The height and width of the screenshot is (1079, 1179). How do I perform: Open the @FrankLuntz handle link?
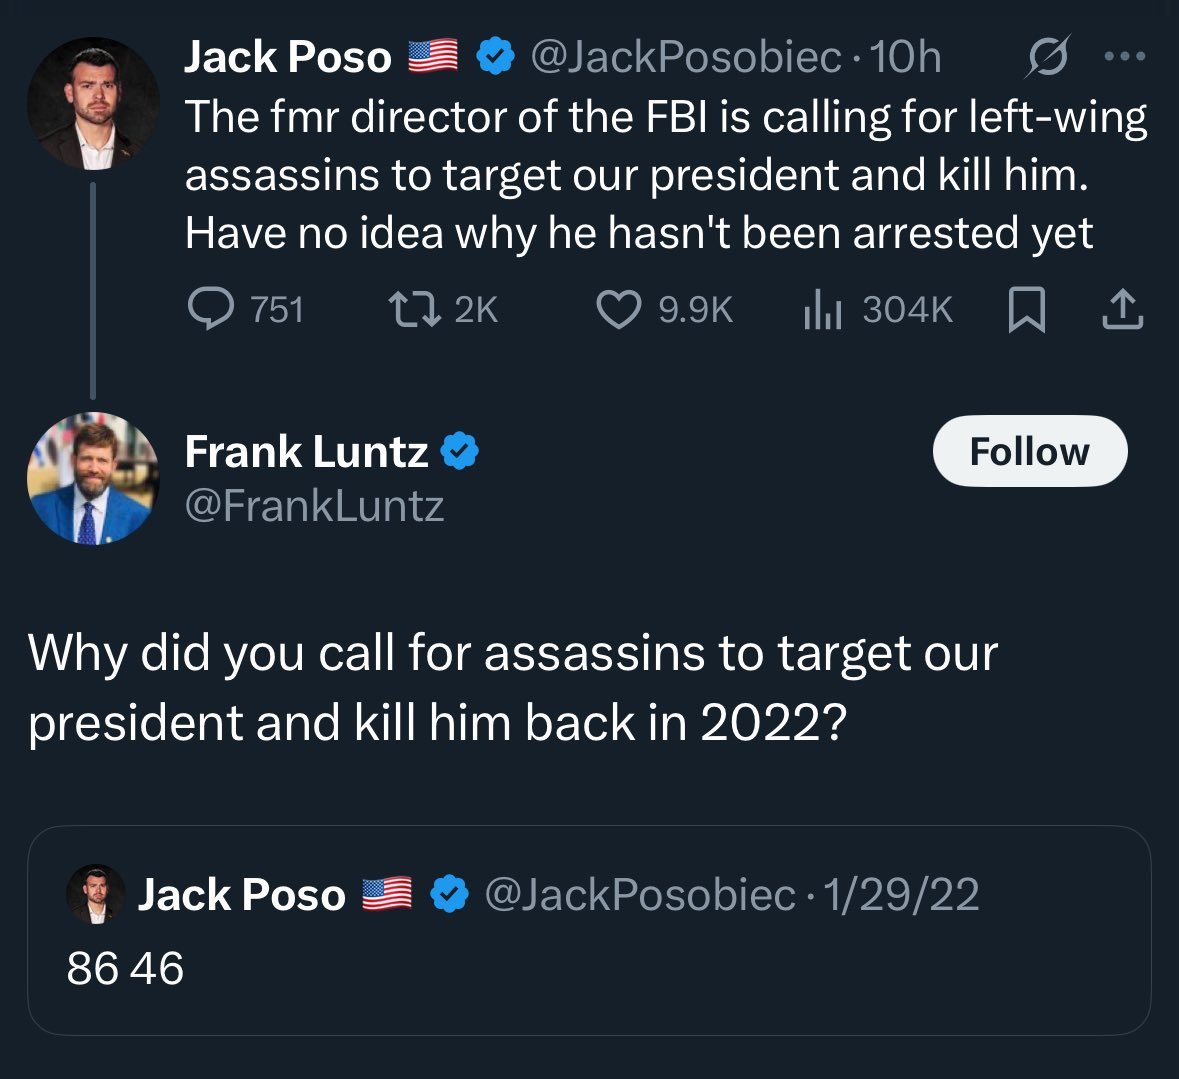coord(314,506)
